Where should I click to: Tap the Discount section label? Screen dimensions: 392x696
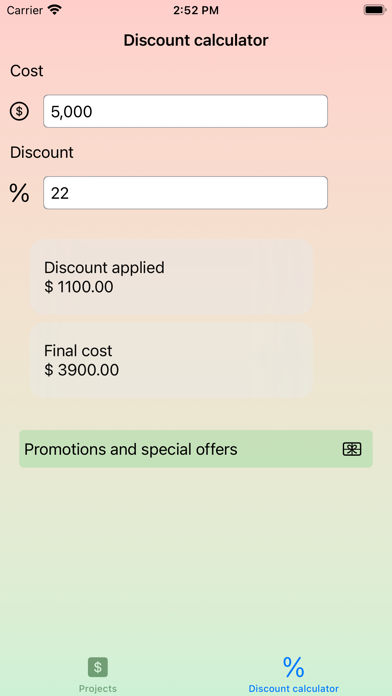pyautogui.click(x=42, y=153)
